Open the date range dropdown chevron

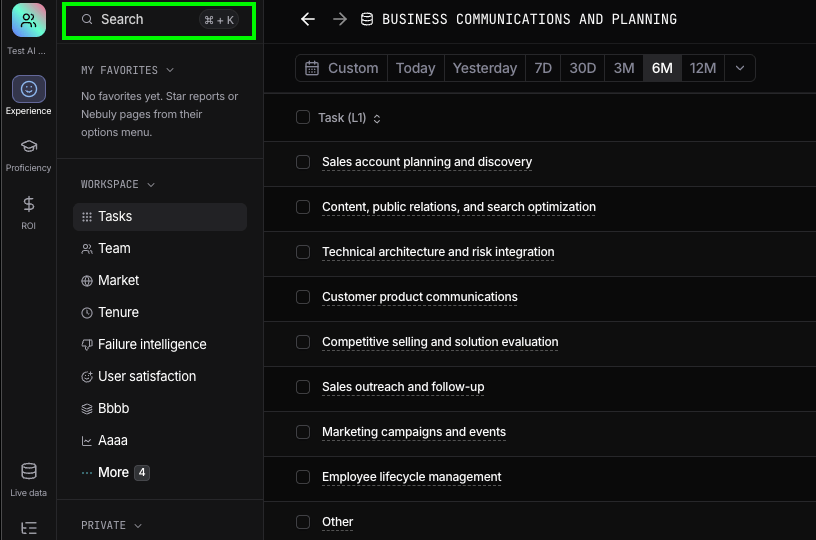[740, 68]
